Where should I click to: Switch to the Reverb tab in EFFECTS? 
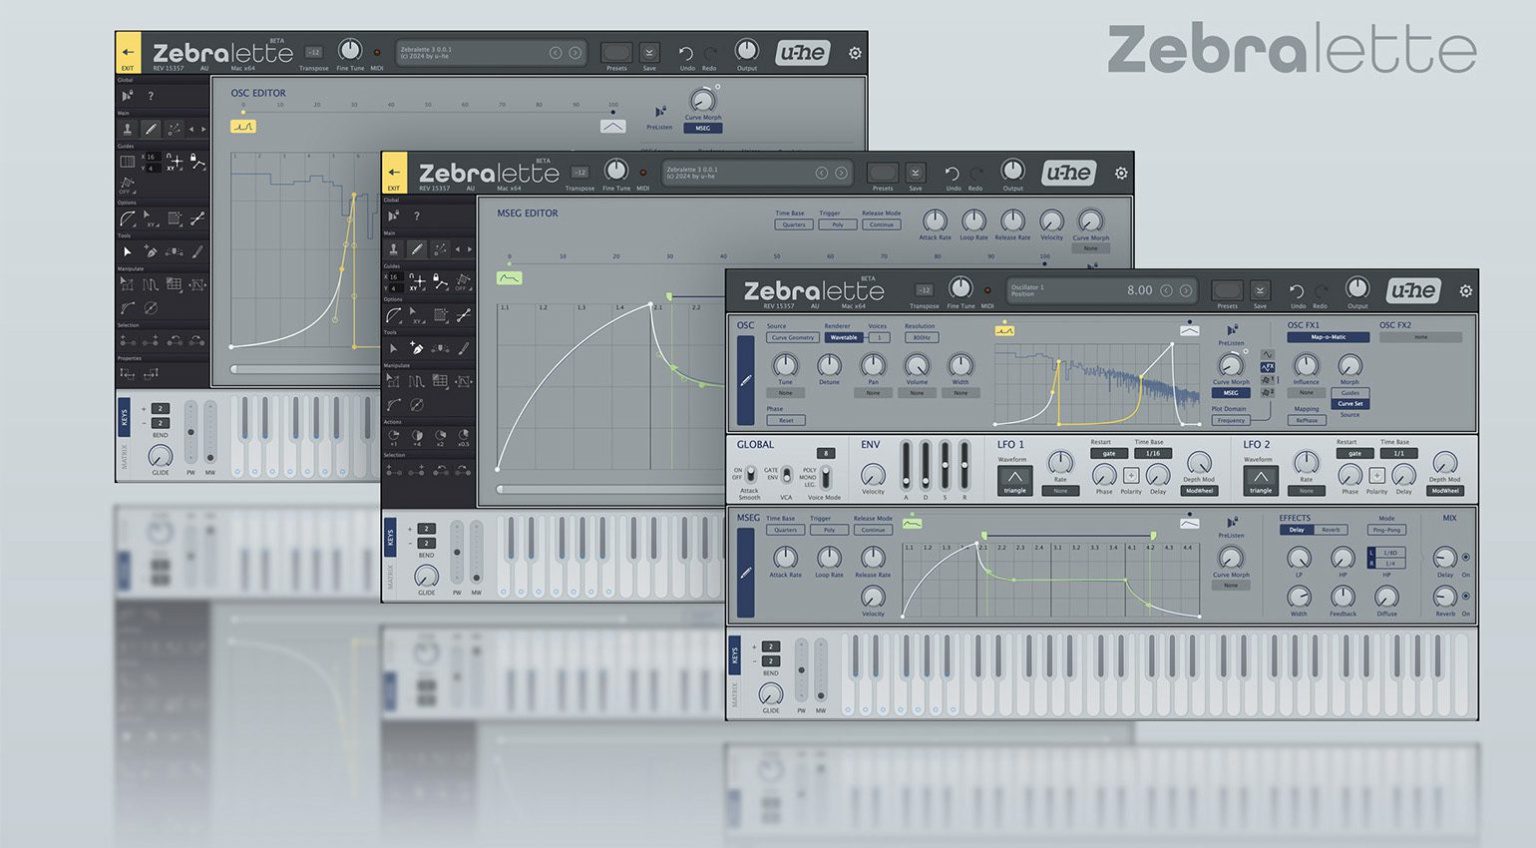pyautogui.click(x=1331, y=530)
